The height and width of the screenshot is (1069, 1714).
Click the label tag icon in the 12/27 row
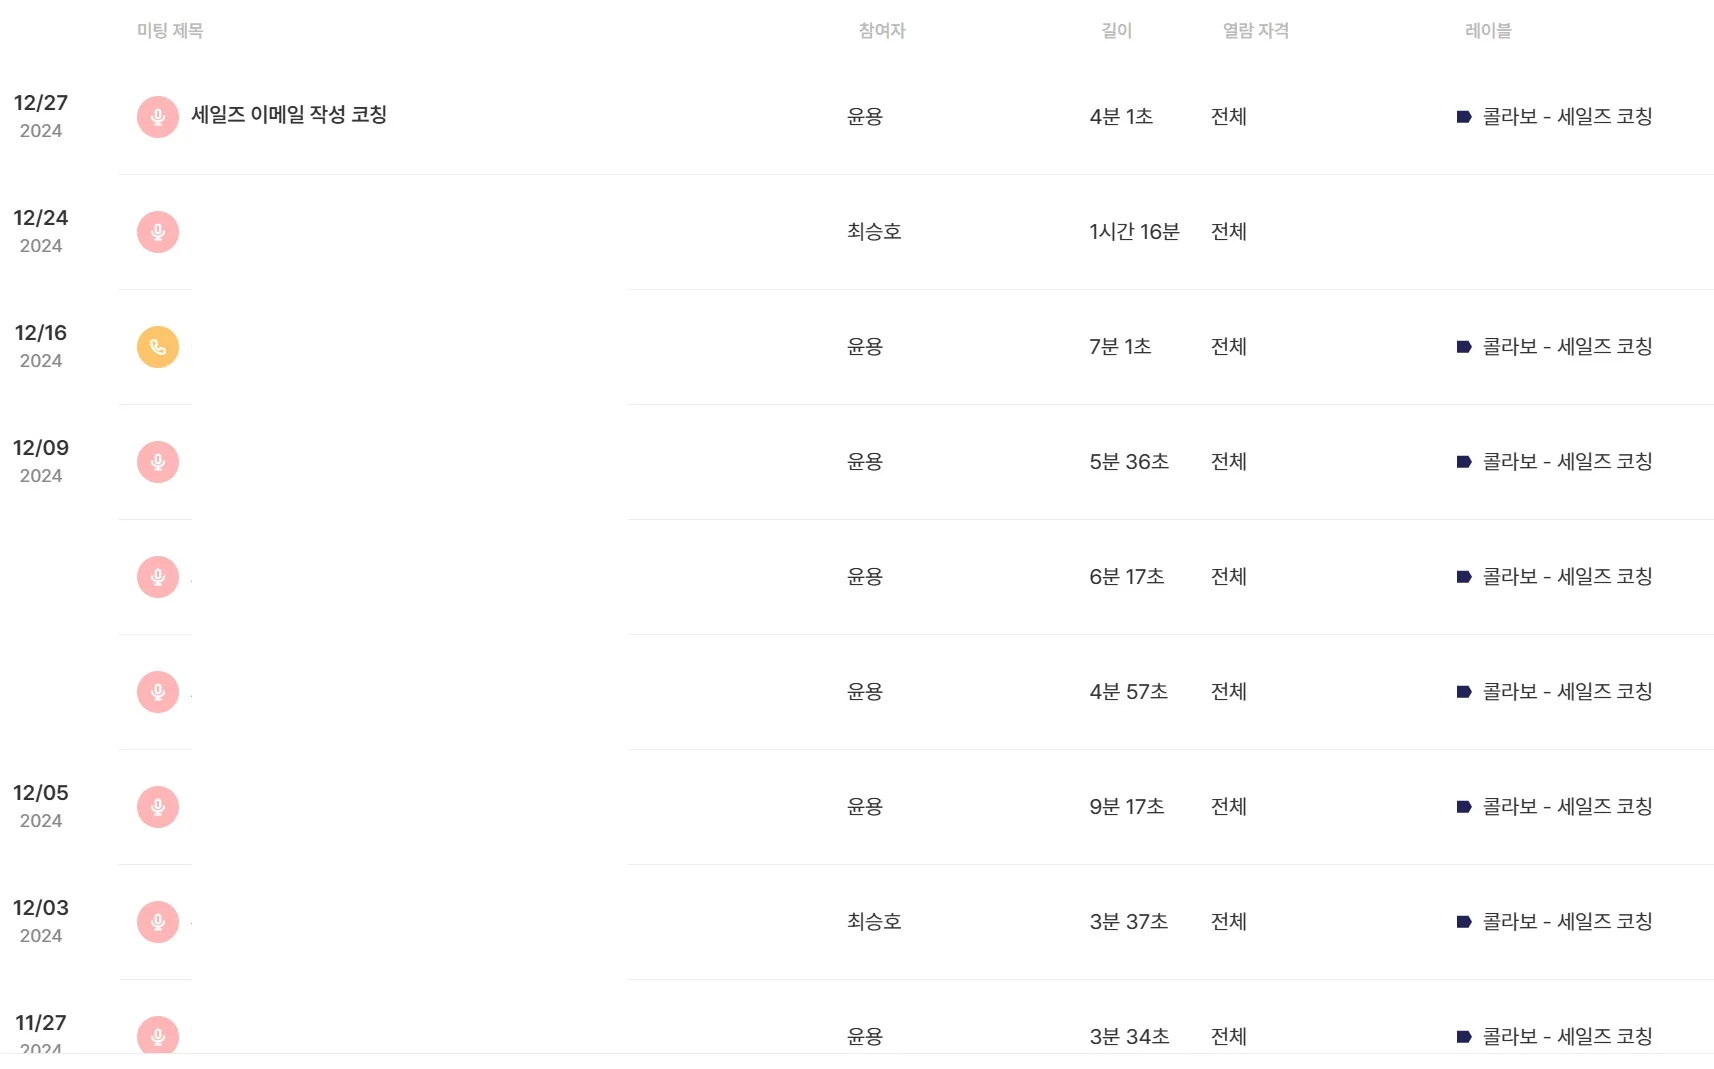[1464, 117]
